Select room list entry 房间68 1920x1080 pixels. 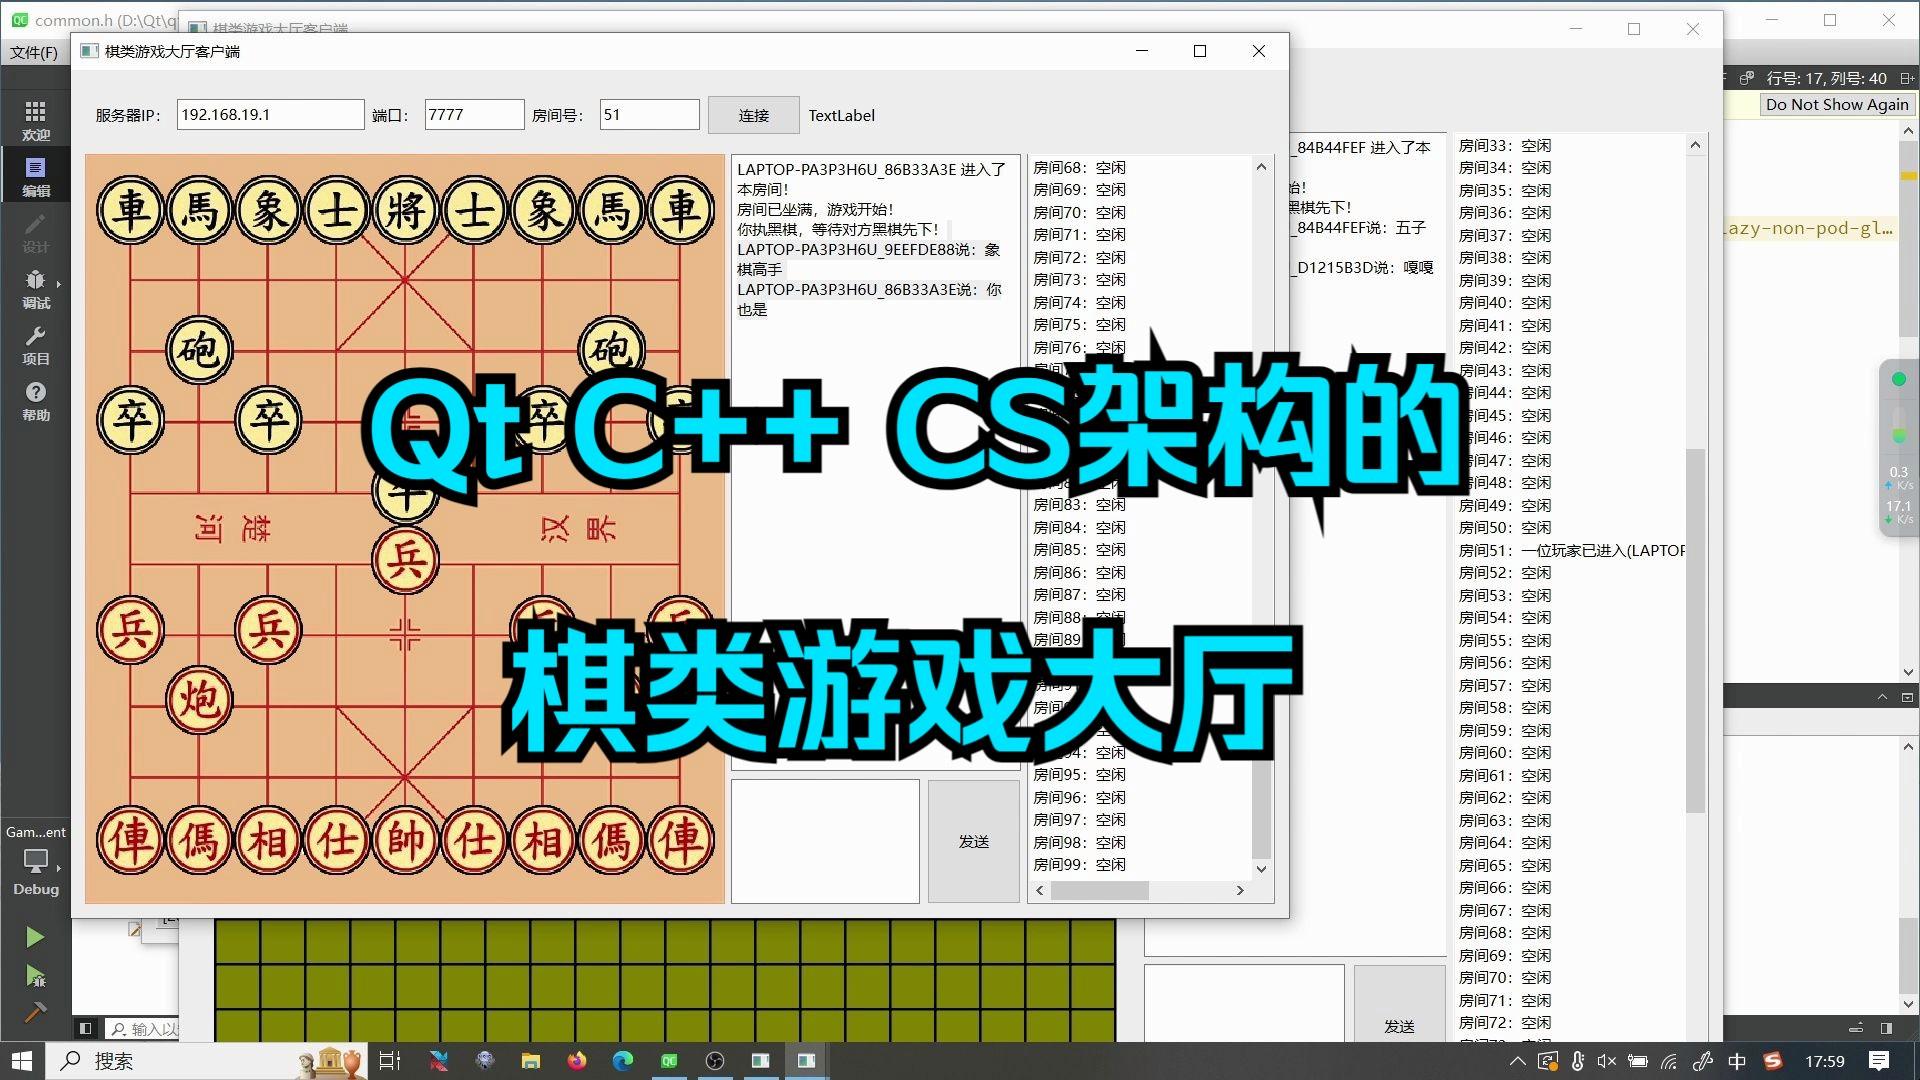pyautogui.click(x=1079, y=167)
